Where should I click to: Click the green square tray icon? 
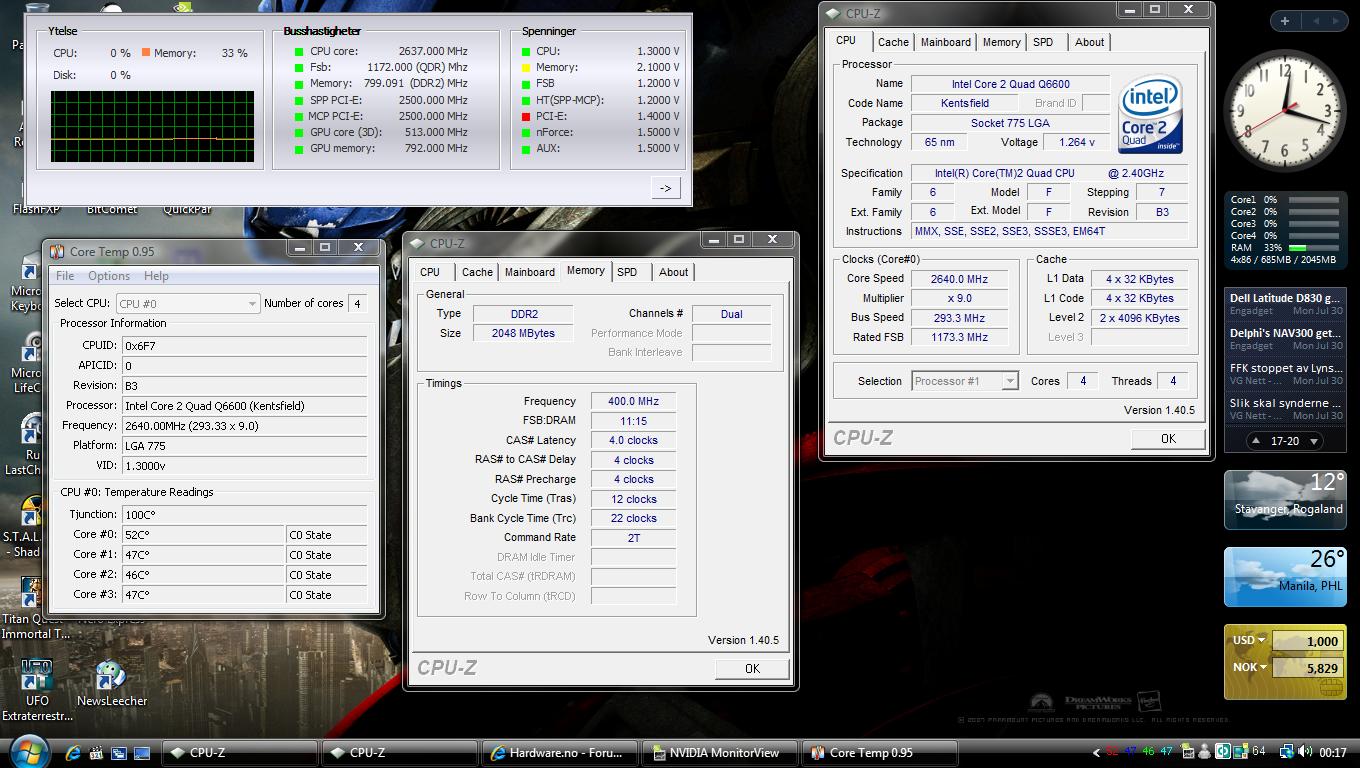(x=1222, y=752)
